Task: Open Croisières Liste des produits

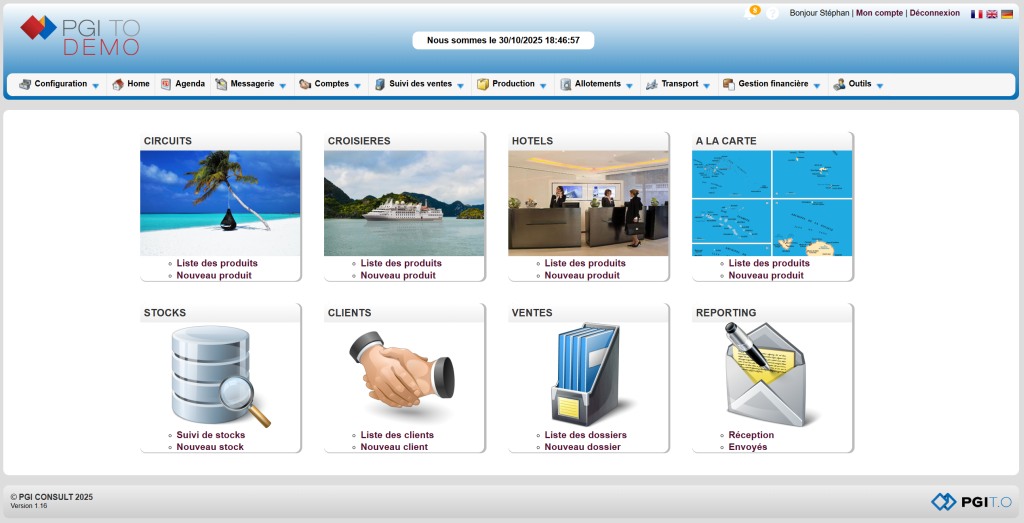Action: [x=401, y=263]
